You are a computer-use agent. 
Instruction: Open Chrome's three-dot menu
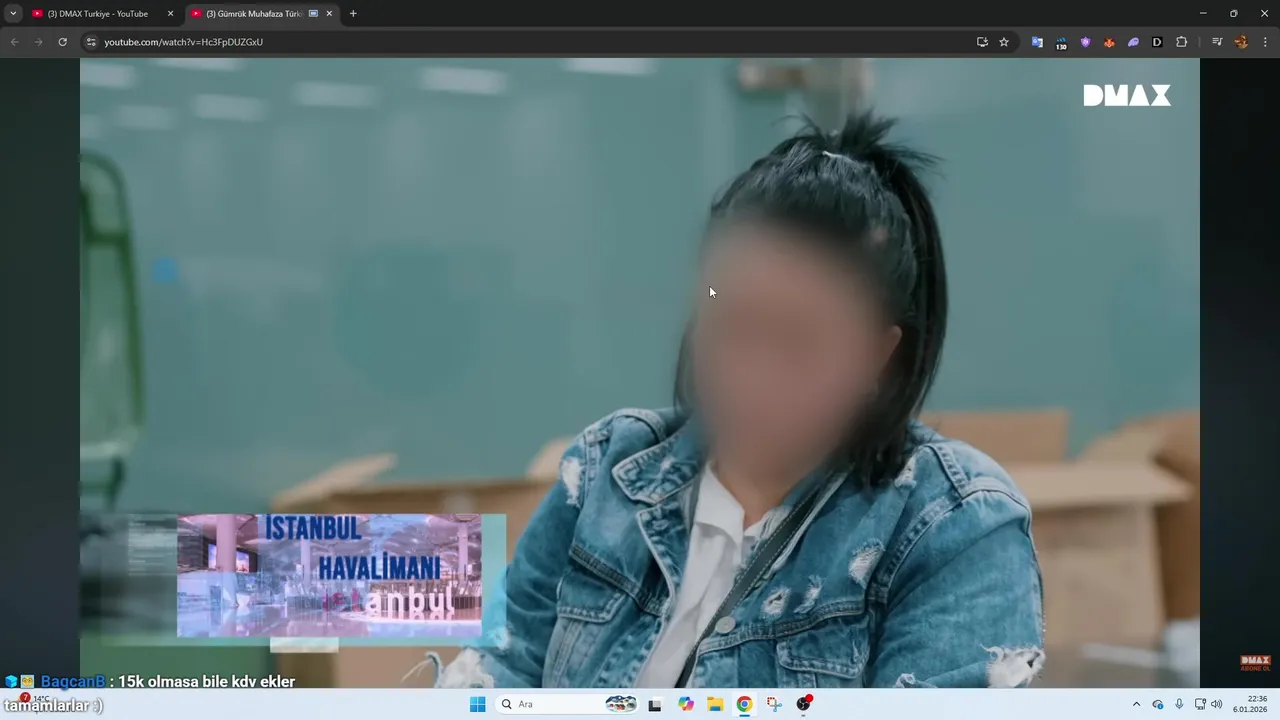click(x=1265, y=42)
